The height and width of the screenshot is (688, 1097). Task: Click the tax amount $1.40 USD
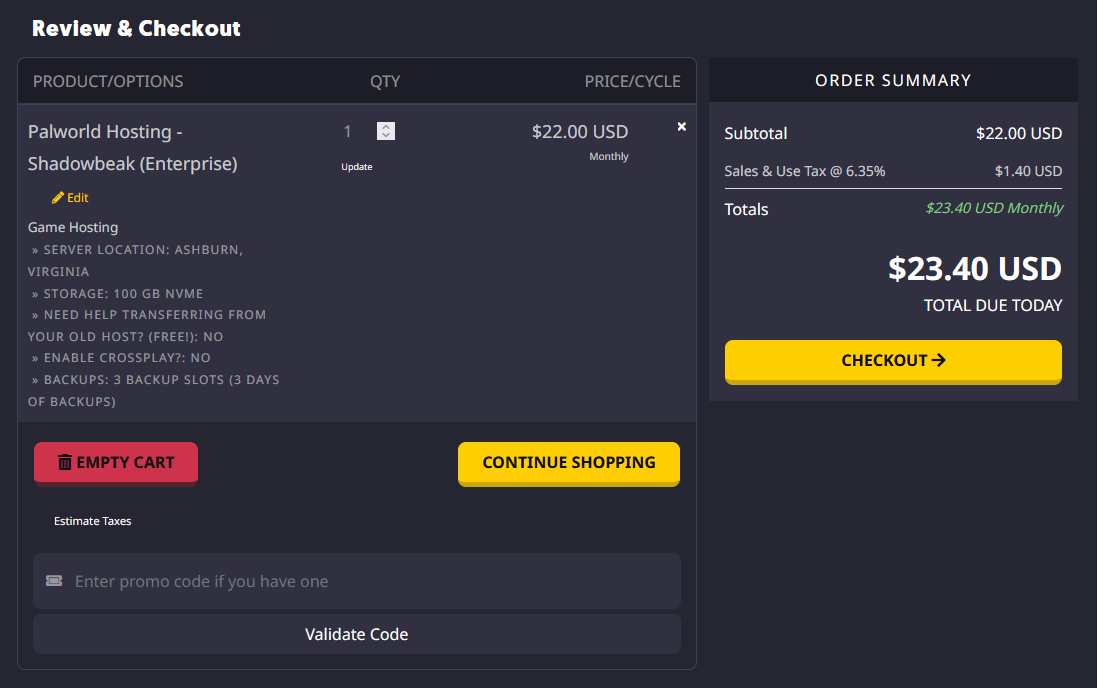pyautogui.click(x=1028, y=171)
